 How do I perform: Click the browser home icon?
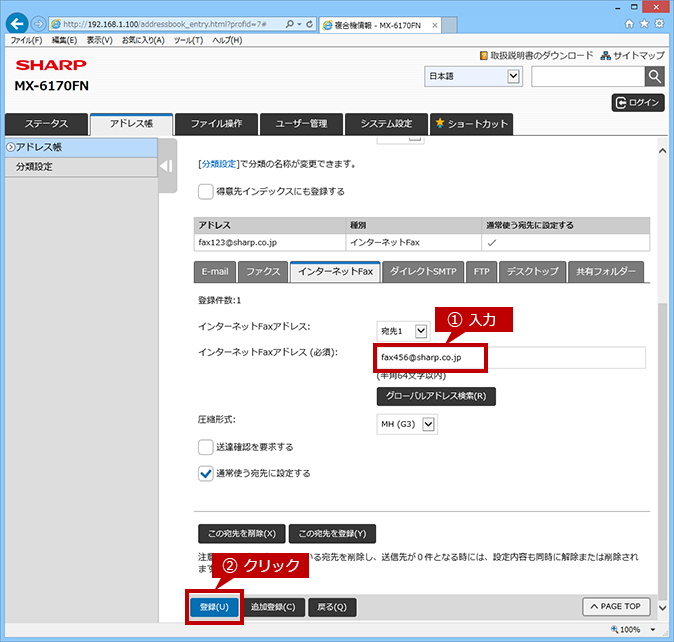click(x=629, y=24)
